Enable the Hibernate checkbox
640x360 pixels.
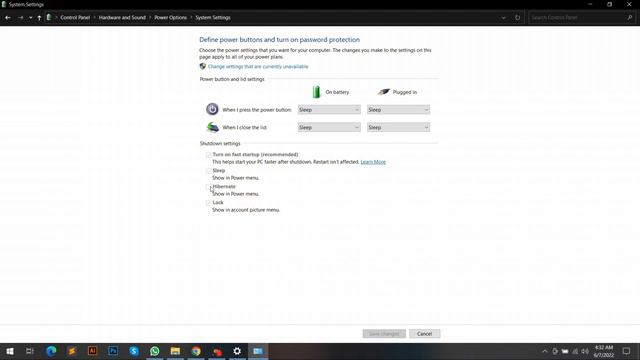[208, 187]
